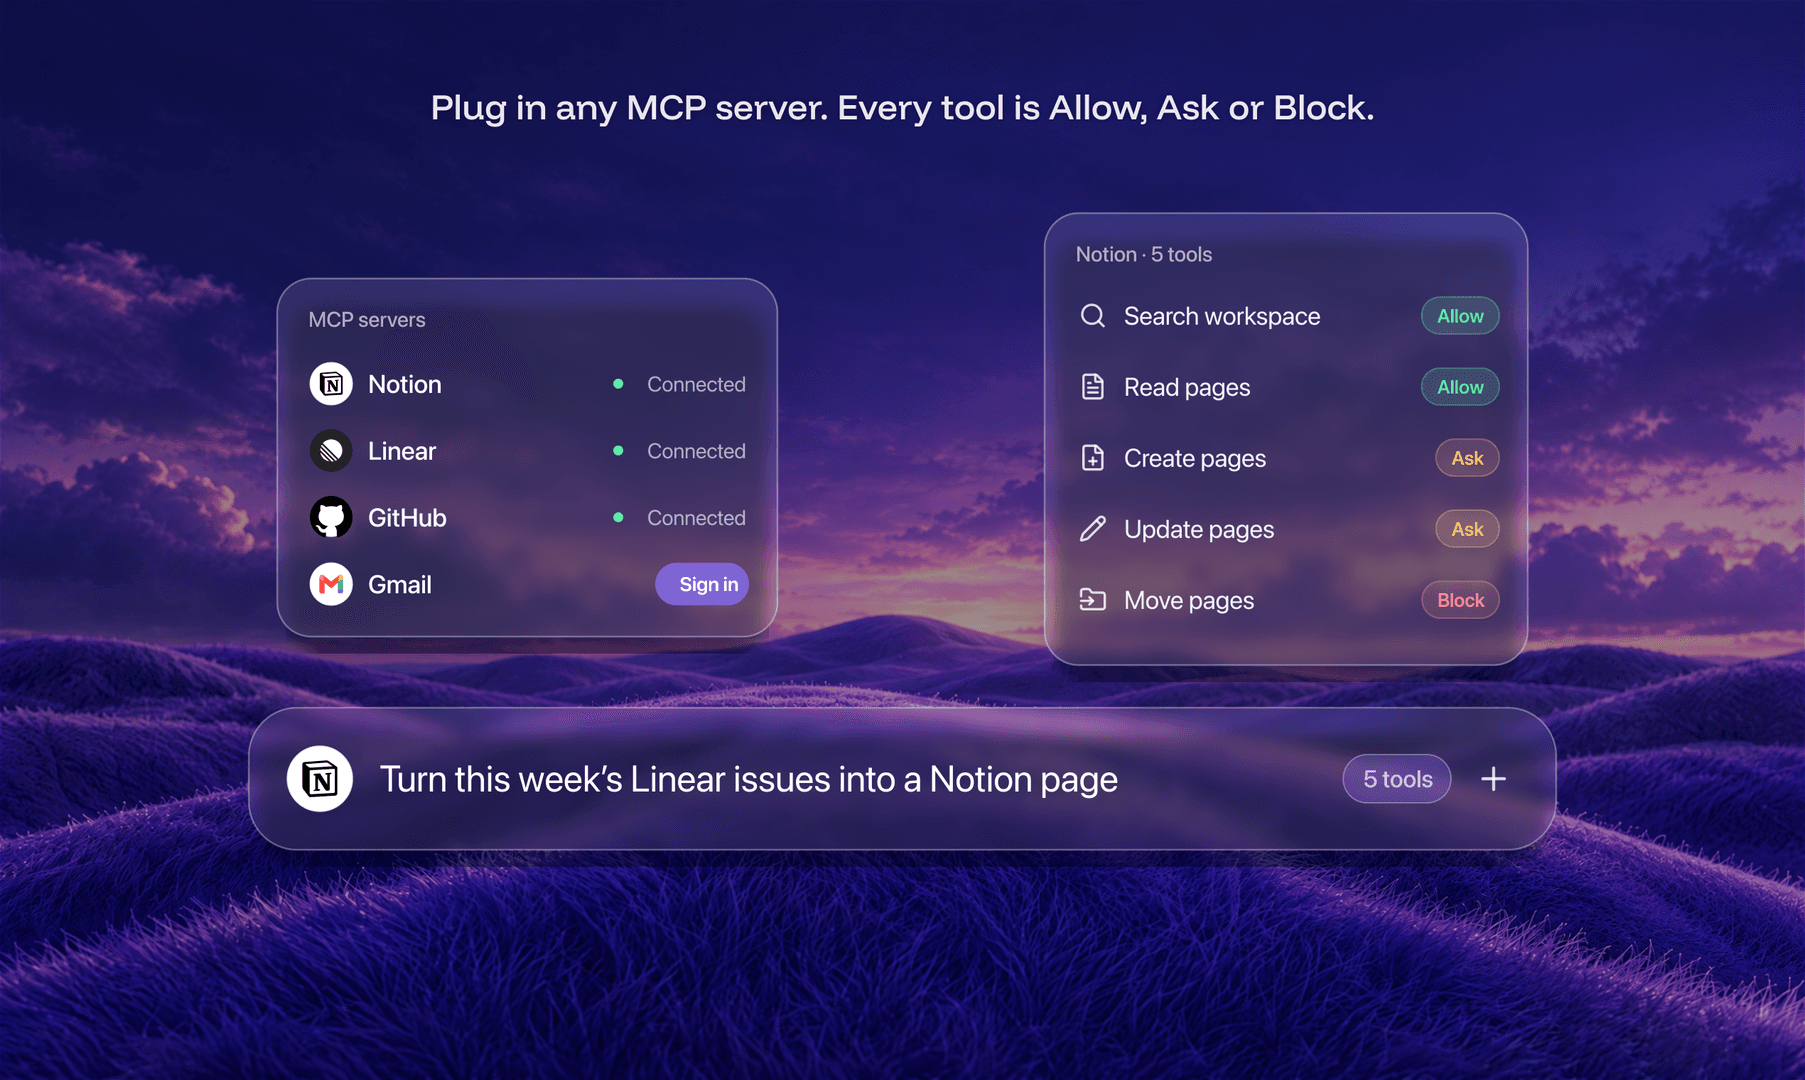Open the Ask permission on Update pages
Screen dimensions: 1805x1080
coord(1467,529)
